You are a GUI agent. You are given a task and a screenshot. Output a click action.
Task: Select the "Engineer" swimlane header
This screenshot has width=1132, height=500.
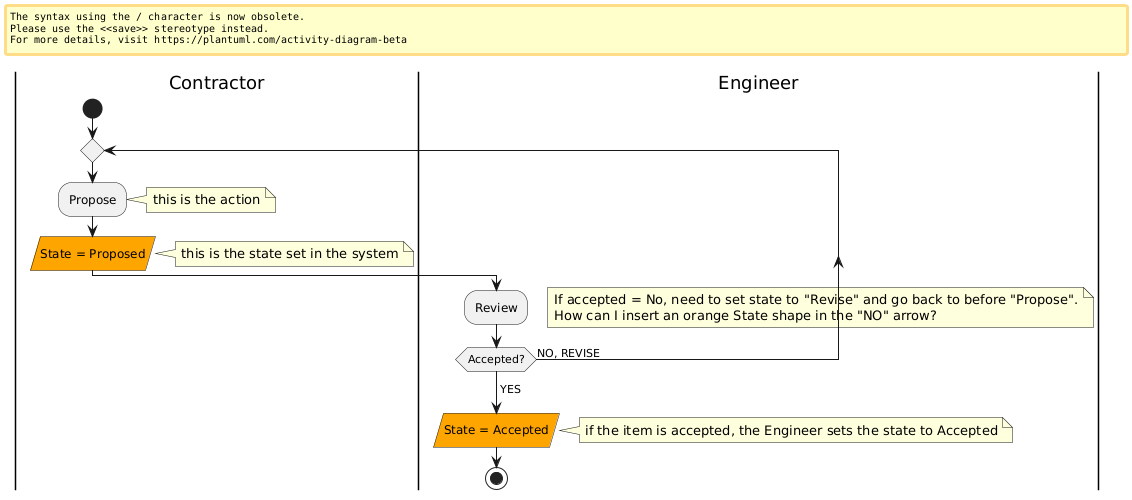click(x=758, y=83)
